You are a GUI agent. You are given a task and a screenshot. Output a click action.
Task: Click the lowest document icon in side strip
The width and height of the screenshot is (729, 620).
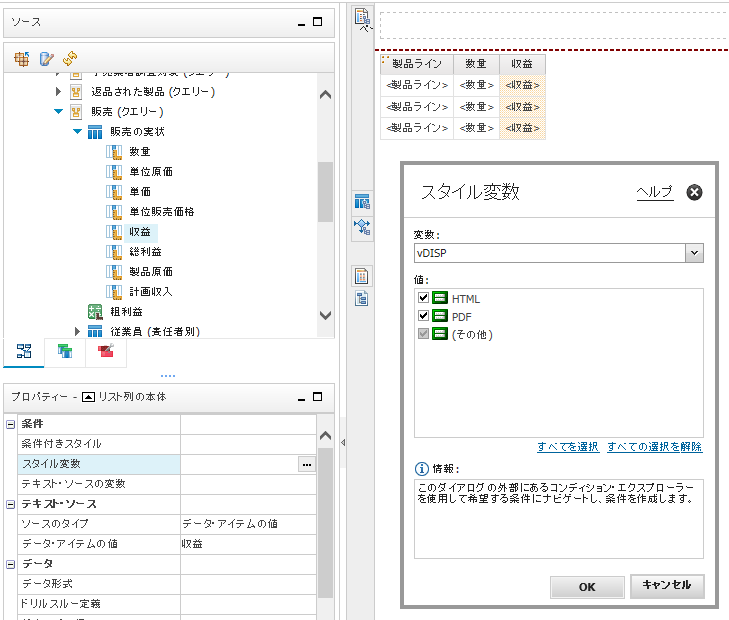[x=362, y=298]
